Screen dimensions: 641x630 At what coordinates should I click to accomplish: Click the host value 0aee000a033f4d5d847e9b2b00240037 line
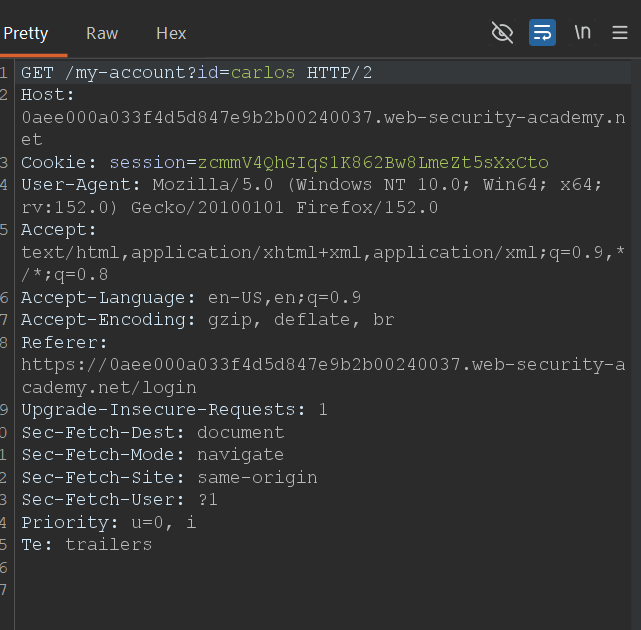323,118
